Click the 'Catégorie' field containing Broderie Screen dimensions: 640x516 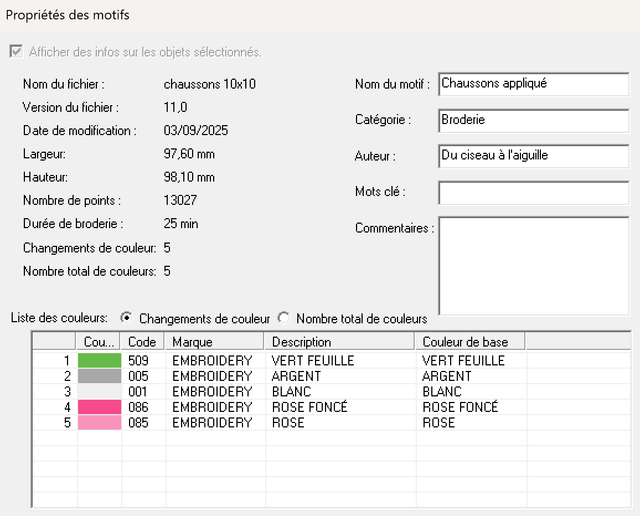[x=533, y=120]
